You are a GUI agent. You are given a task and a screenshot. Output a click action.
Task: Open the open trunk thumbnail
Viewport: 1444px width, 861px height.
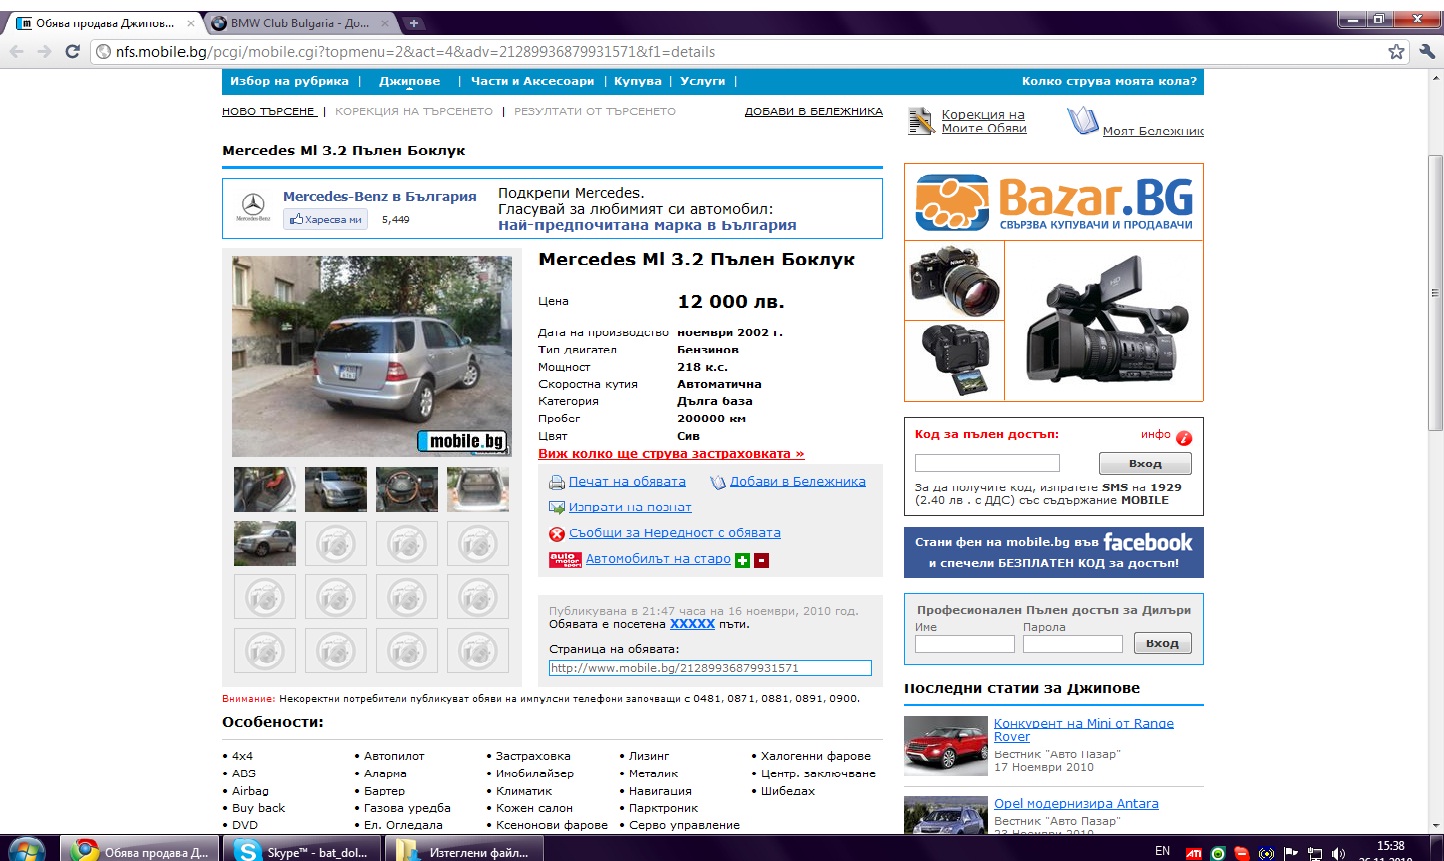coord(478,489)
